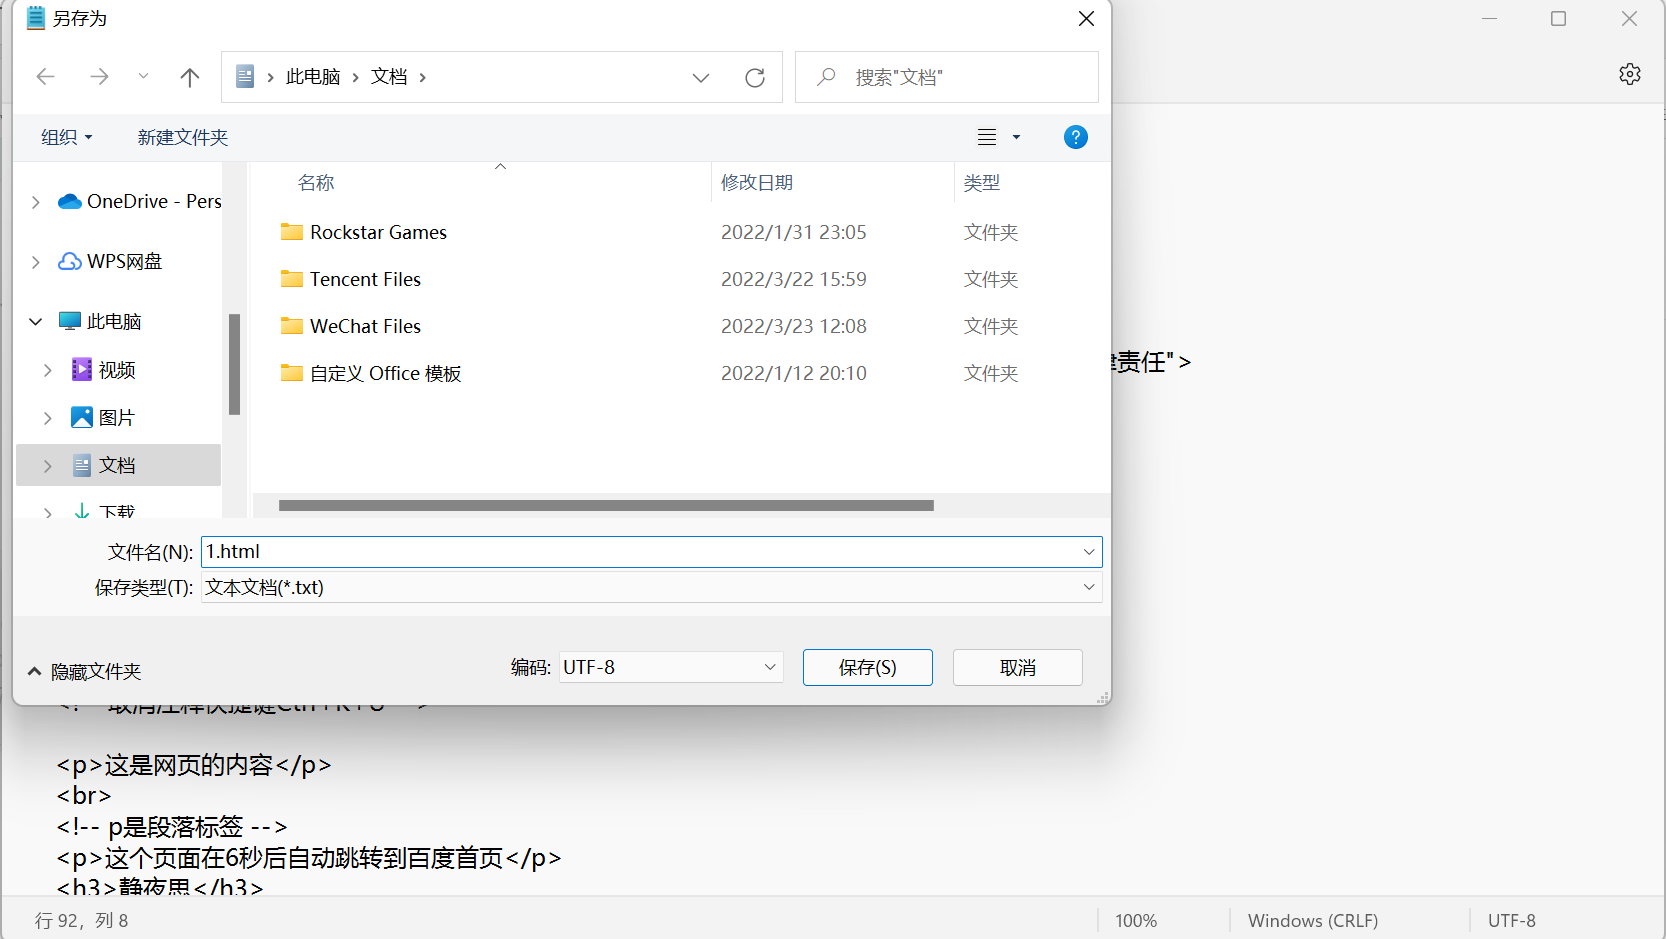Sort files by 类型 column
This screenshot has height=939, width=1666.
point(982,183)
